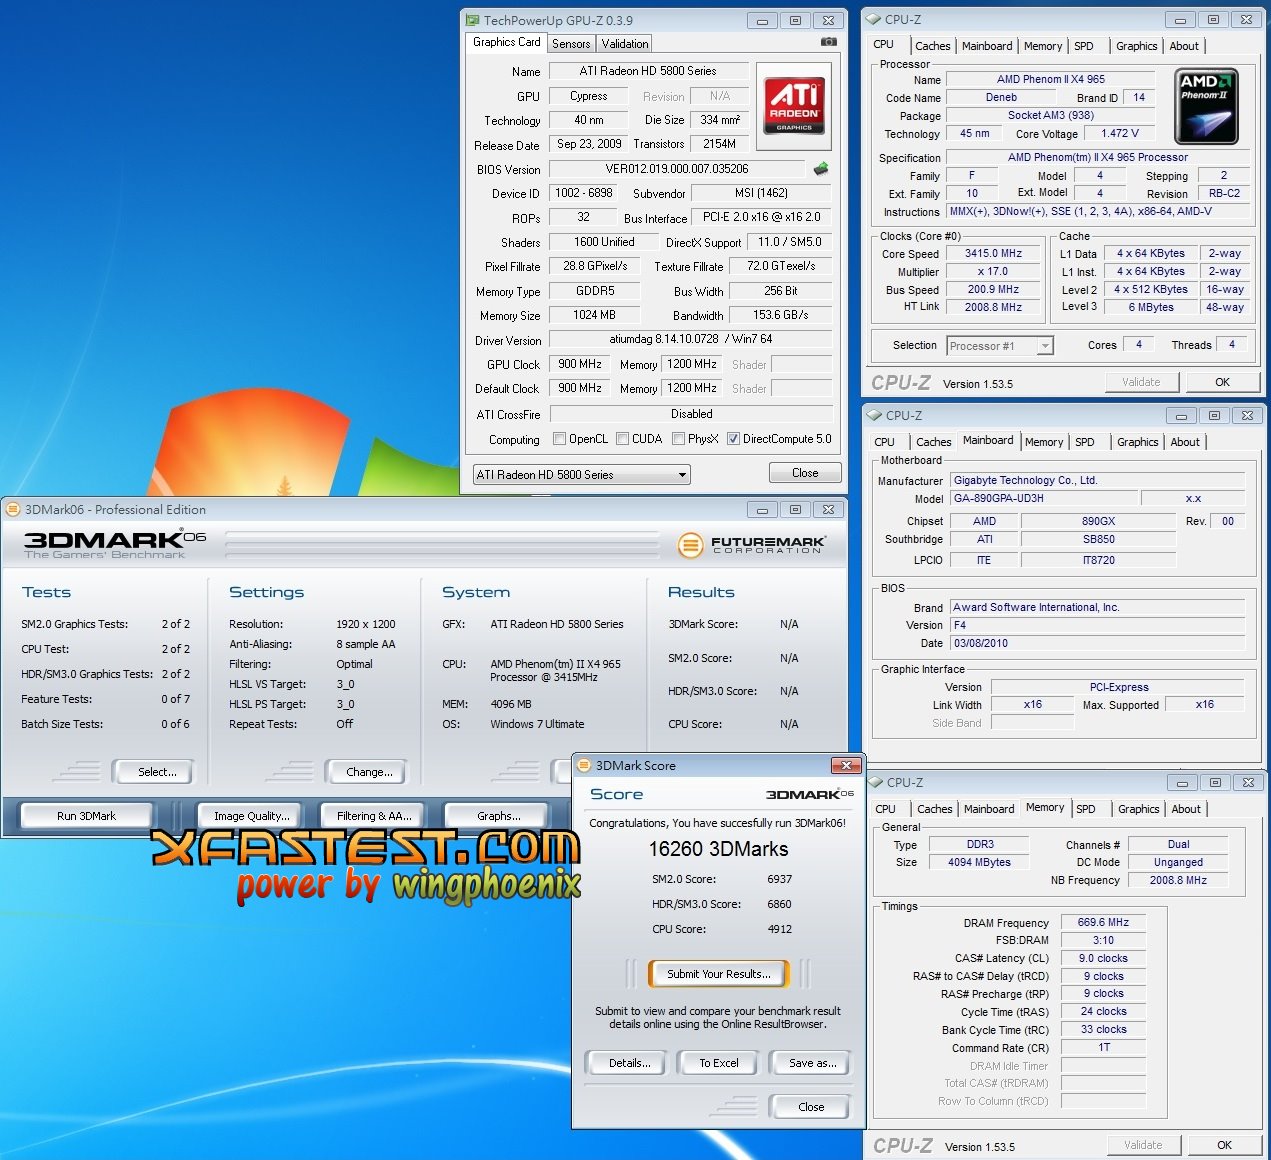This screenshot has width=1271, height=1160.
Task: Click the AMD Phenom II processor logo
Action: (x=1205, y=106)
